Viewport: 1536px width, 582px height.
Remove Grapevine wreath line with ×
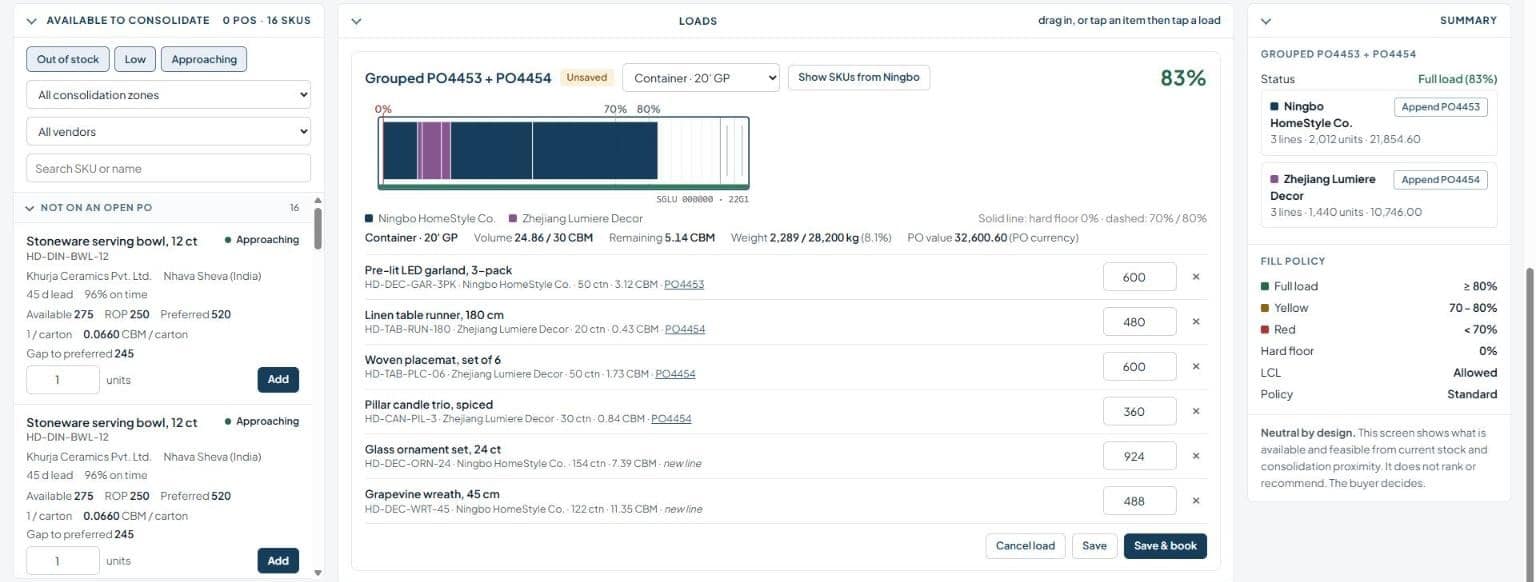1195,501
